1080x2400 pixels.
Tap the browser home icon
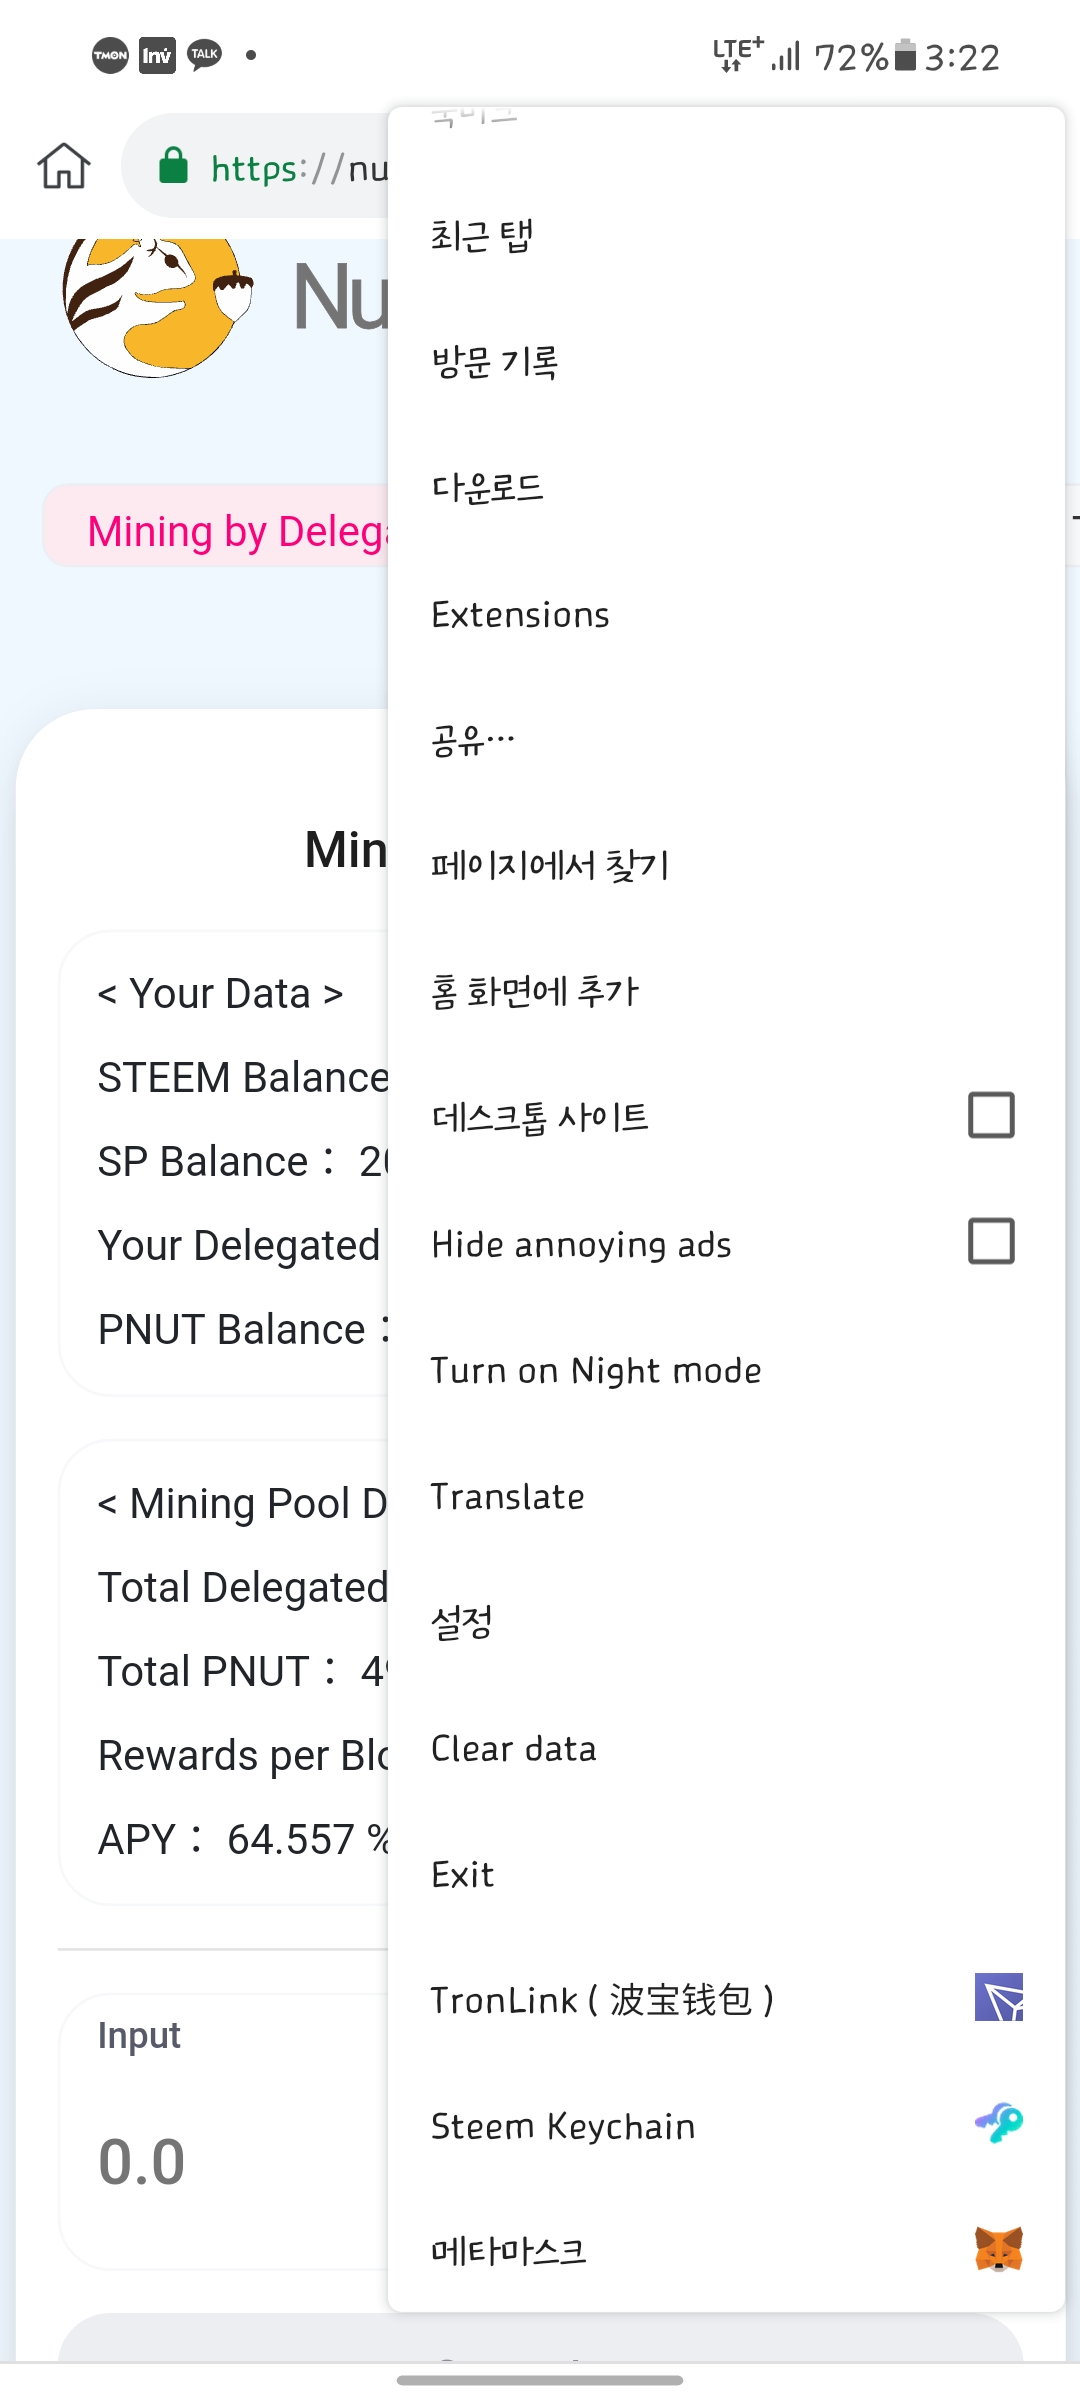64,166
